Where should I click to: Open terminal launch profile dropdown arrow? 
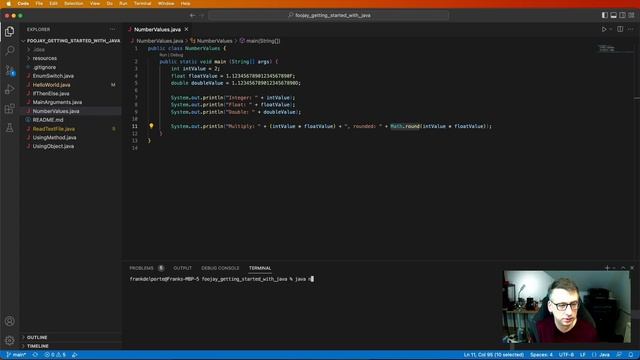[x=613, y=268]
